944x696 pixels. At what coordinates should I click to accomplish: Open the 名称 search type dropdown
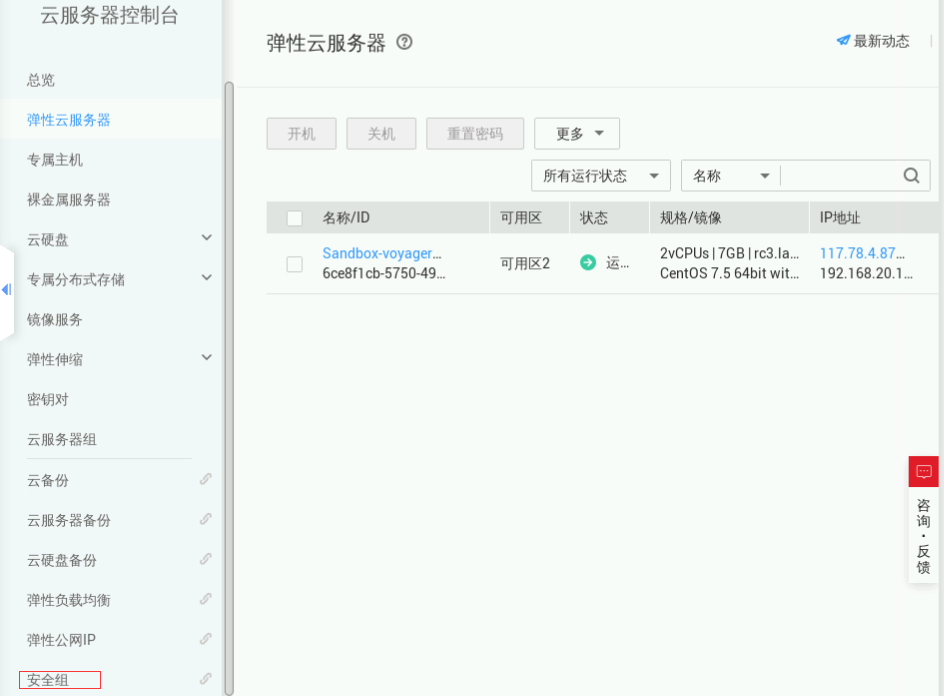(730, 176)
